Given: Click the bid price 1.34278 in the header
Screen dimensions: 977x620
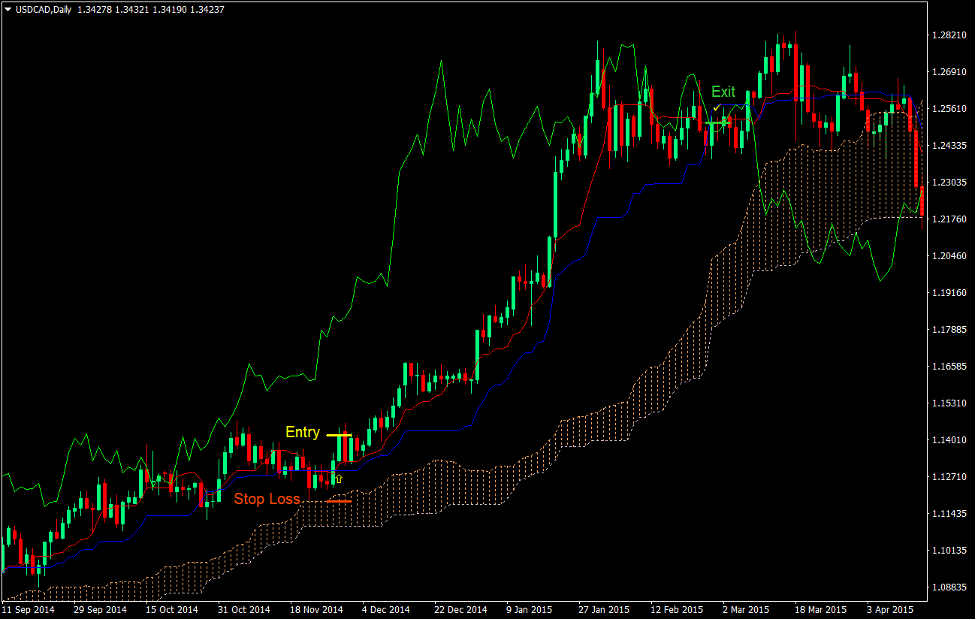Looking at the screenshot, I should (x=95, y=10).
